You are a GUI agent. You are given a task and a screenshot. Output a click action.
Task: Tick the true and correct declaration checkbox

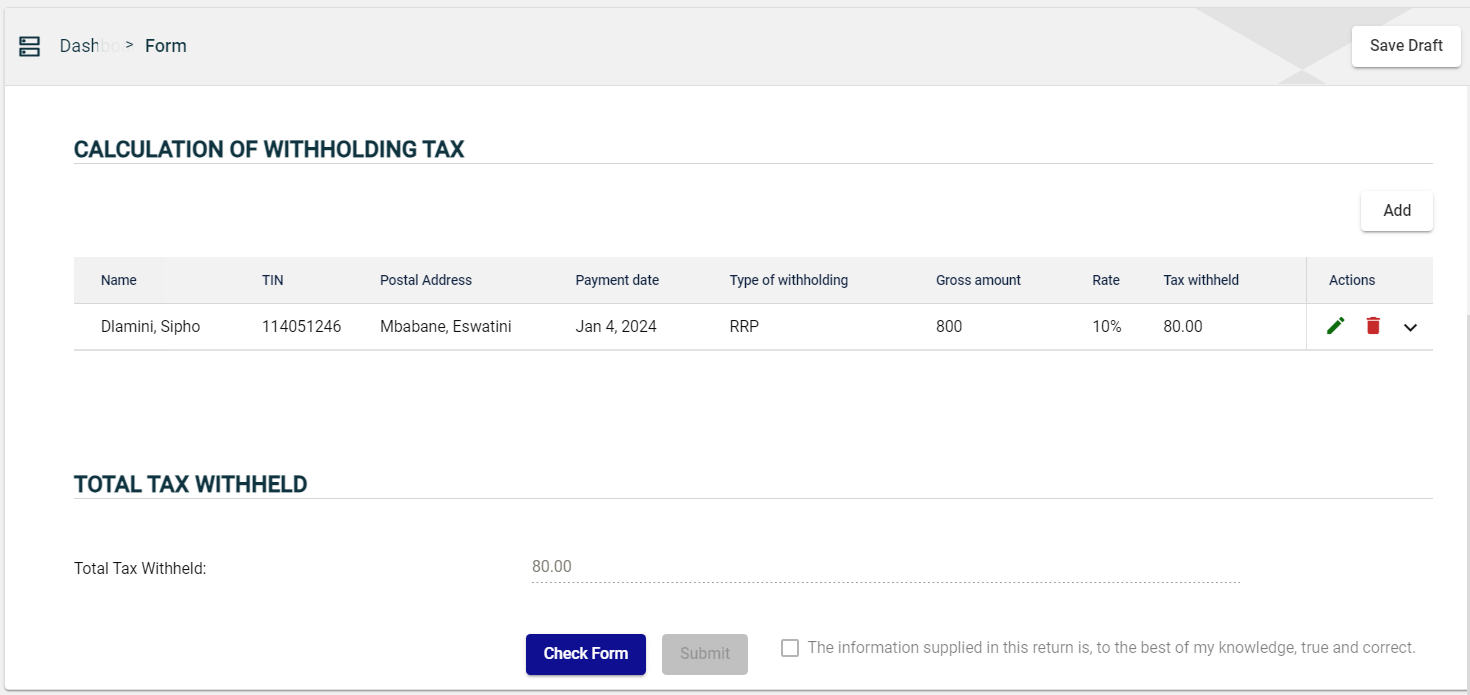[790, 648]
